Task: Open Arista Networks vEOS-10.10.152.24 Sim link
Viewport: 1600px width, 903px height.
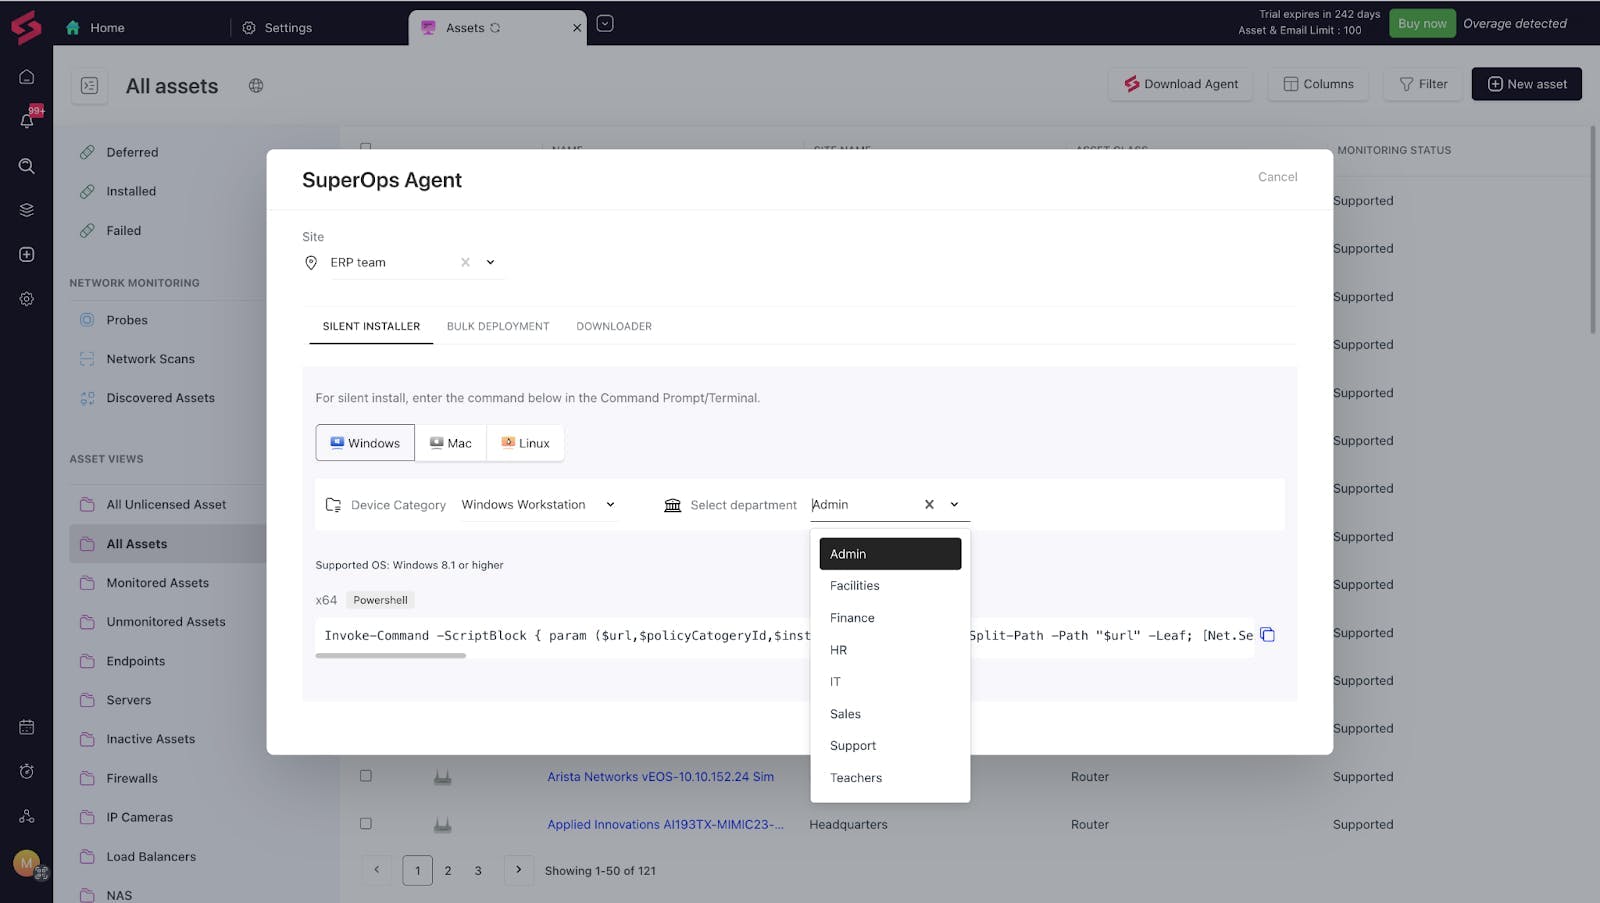Action: 660,777
